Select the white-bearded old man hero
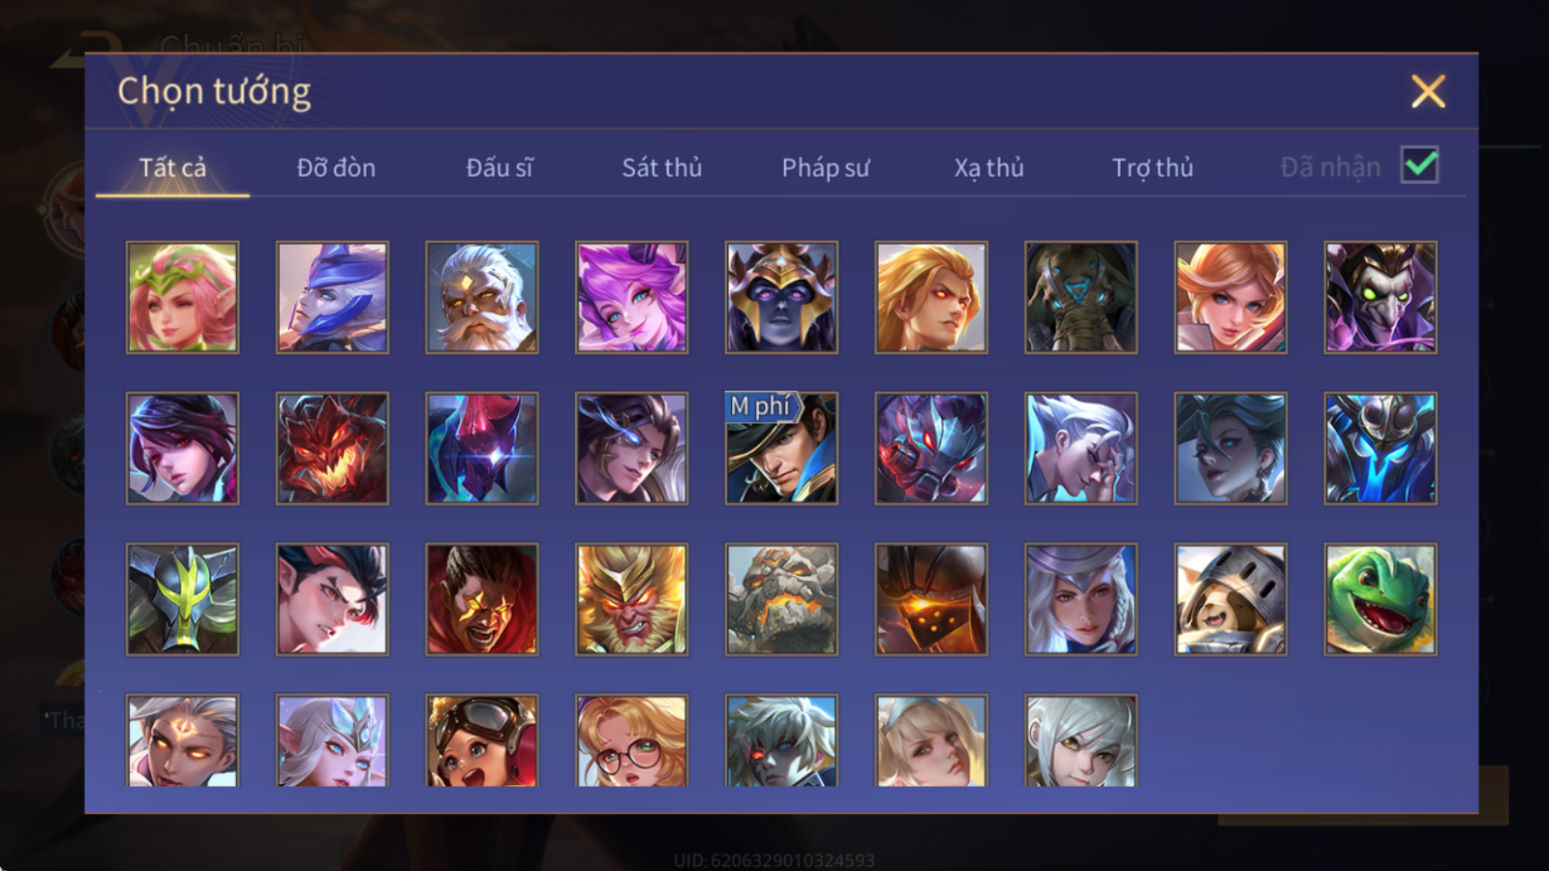The height and width of the screenshot is (871, 1549). point(482,297)
